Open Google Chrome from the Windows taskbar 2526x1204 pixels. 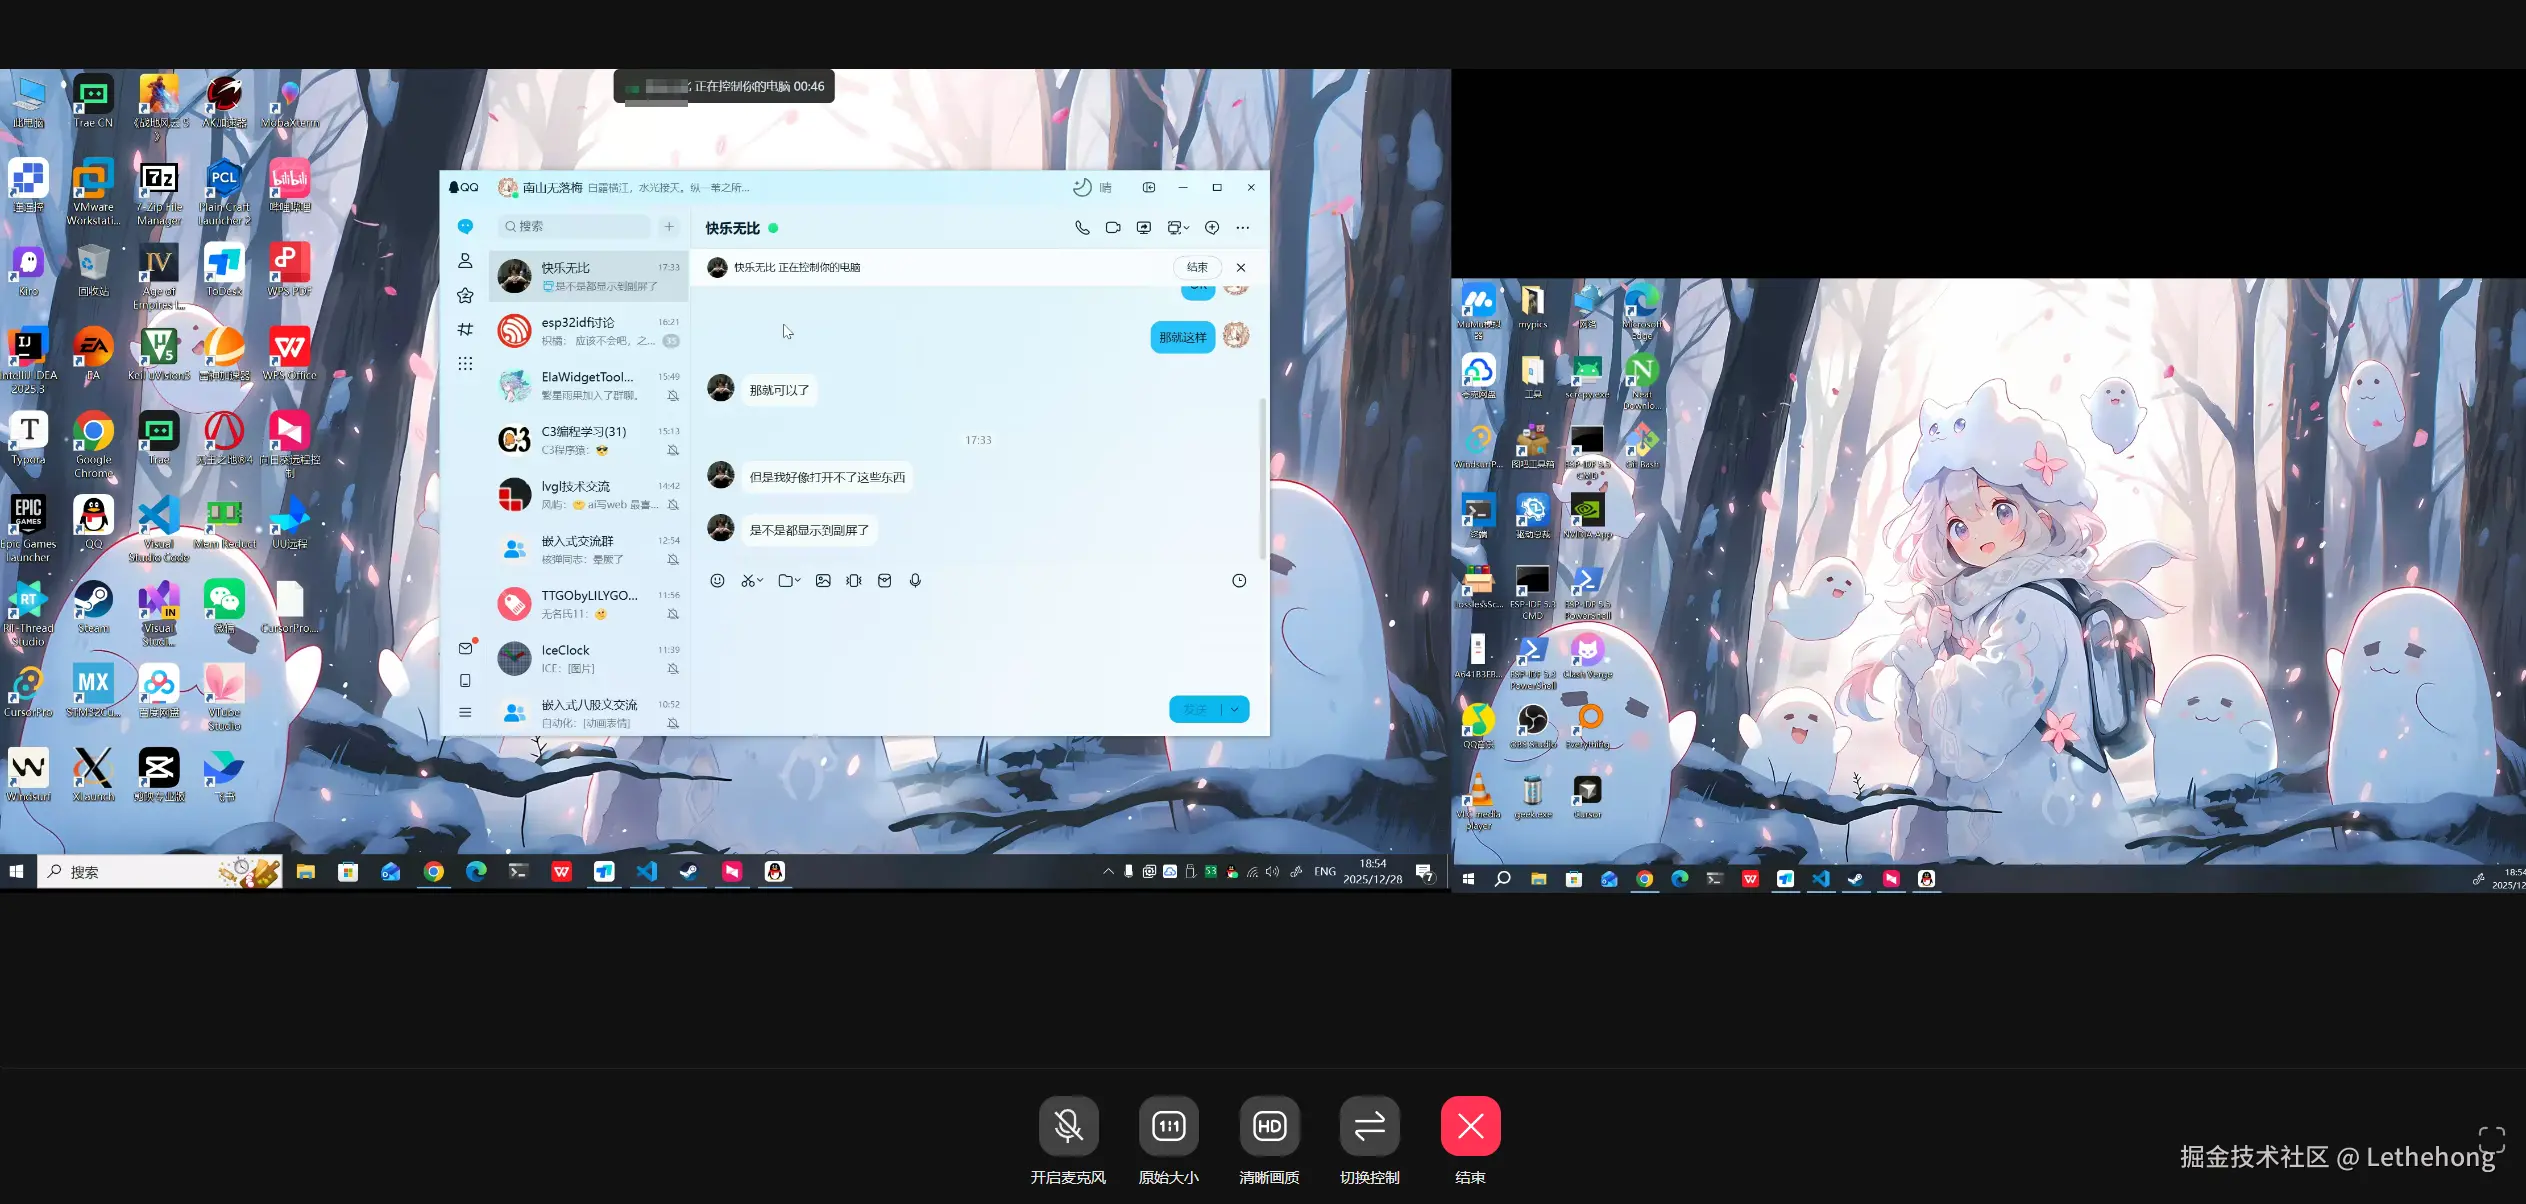(x=433, y=872)
